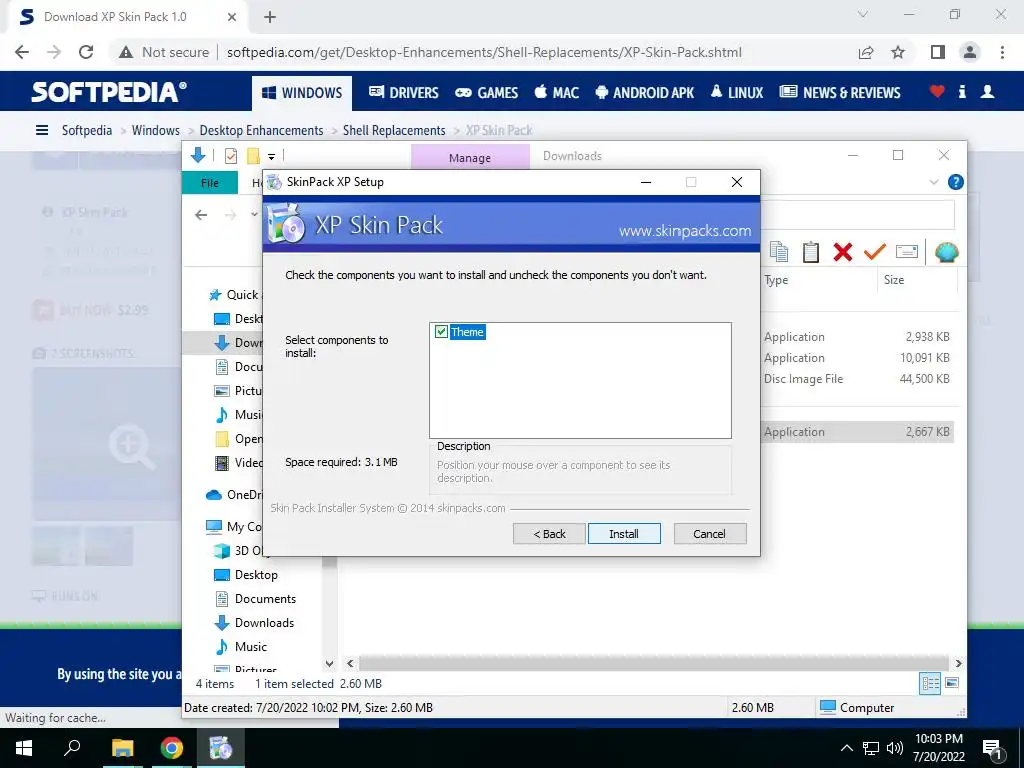Open the File tab in File Explorer

(210, 183)
